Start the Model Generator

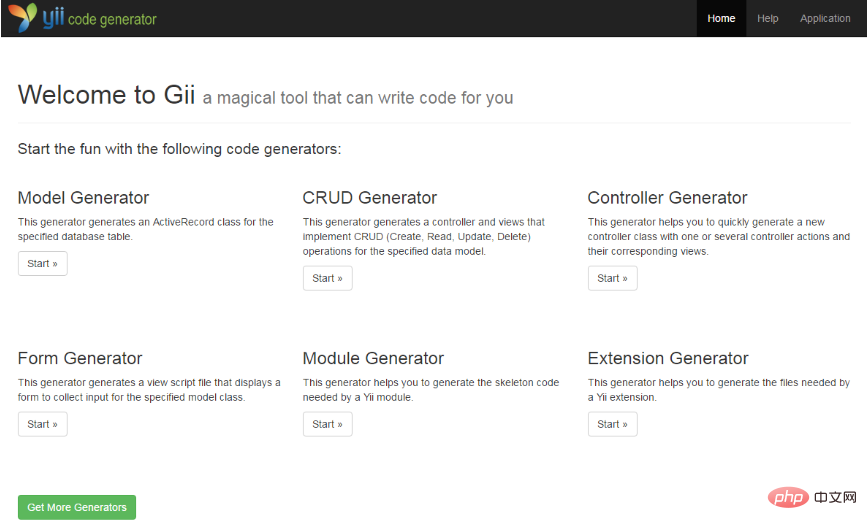click(x=43, y=264)
